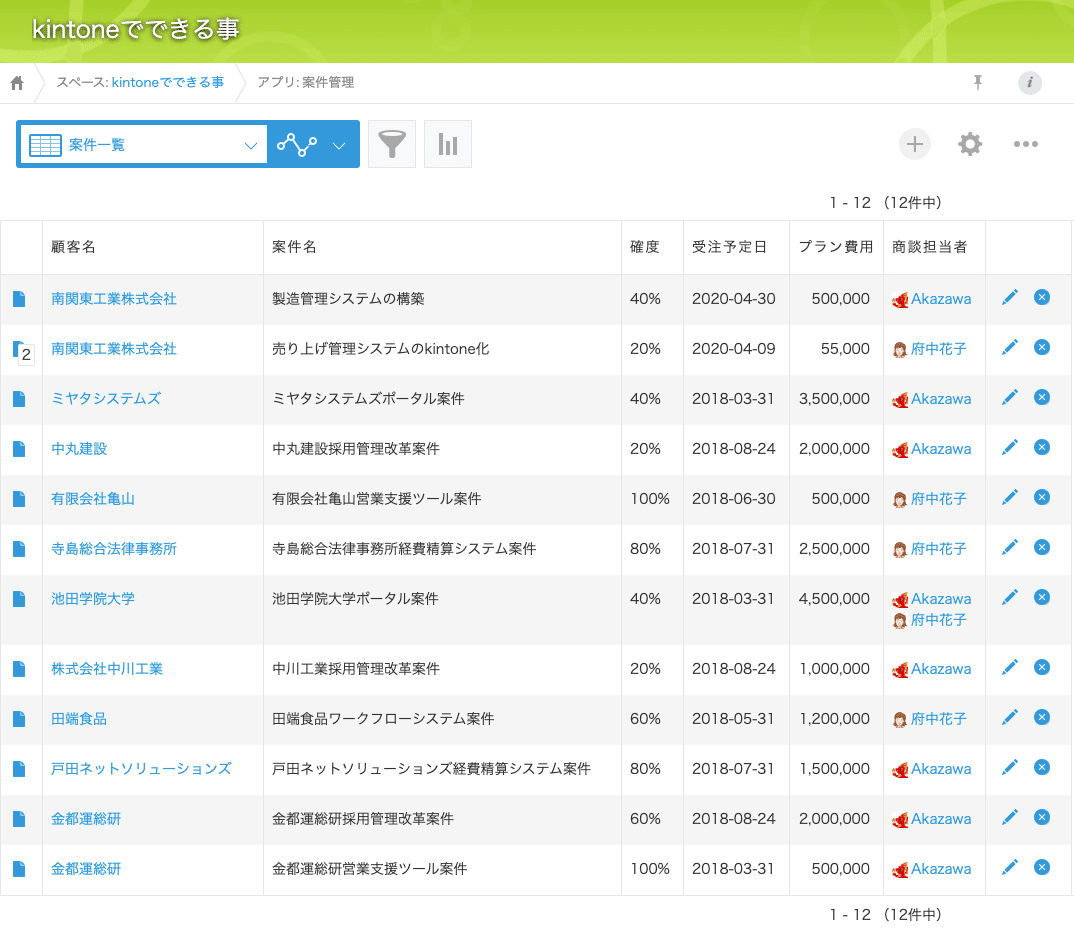Select the 2018-05-31 date cell
Screen dimensions: 1074x930
tap(734, 719)
